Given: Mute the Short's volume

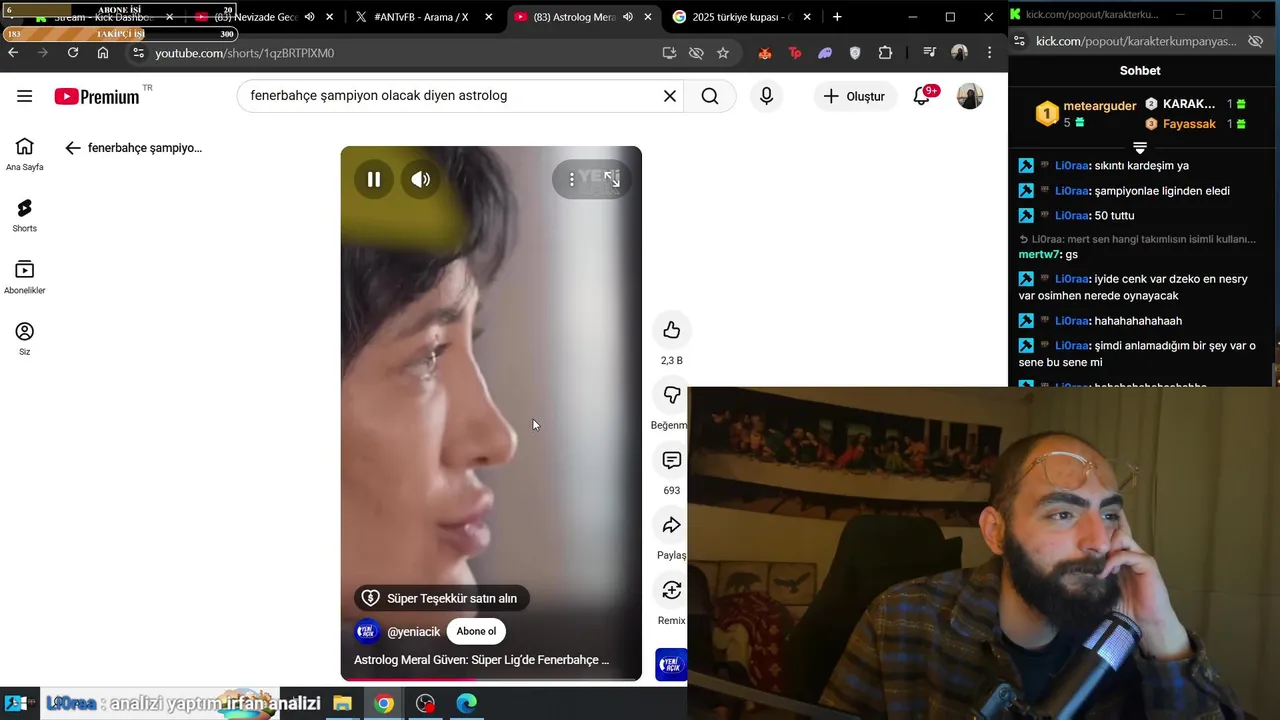Looking at the screenshot, I should (421, 179).
